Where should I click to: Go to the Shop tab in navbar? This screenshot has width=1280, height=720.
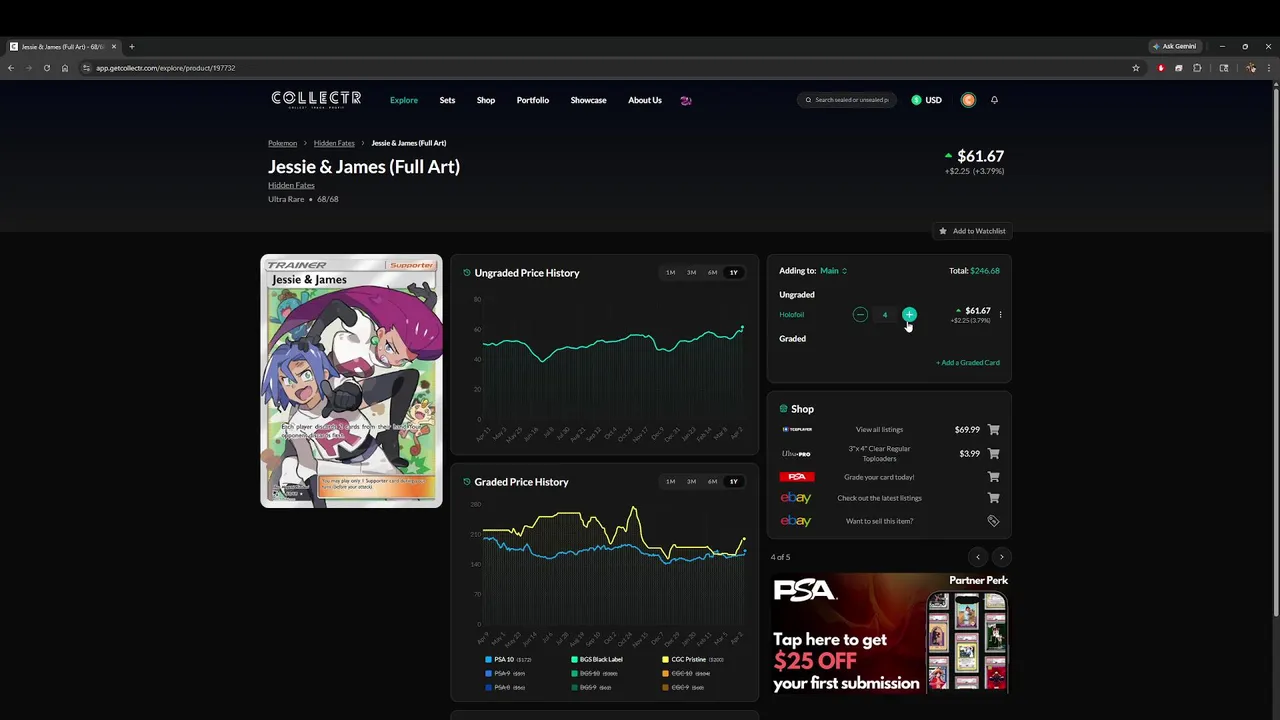click(486, 100)
